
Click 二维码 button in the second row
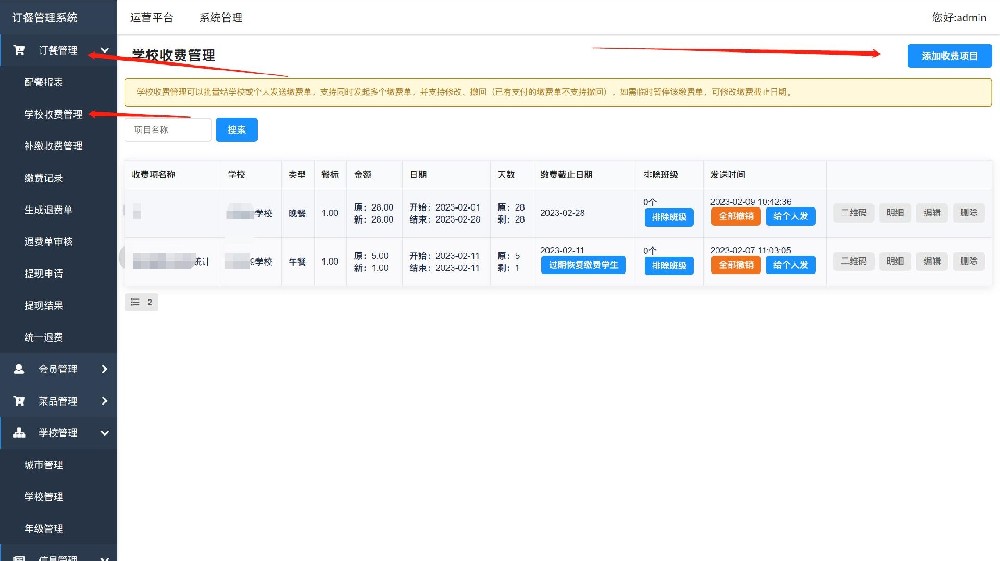click(x=853, y=262)
